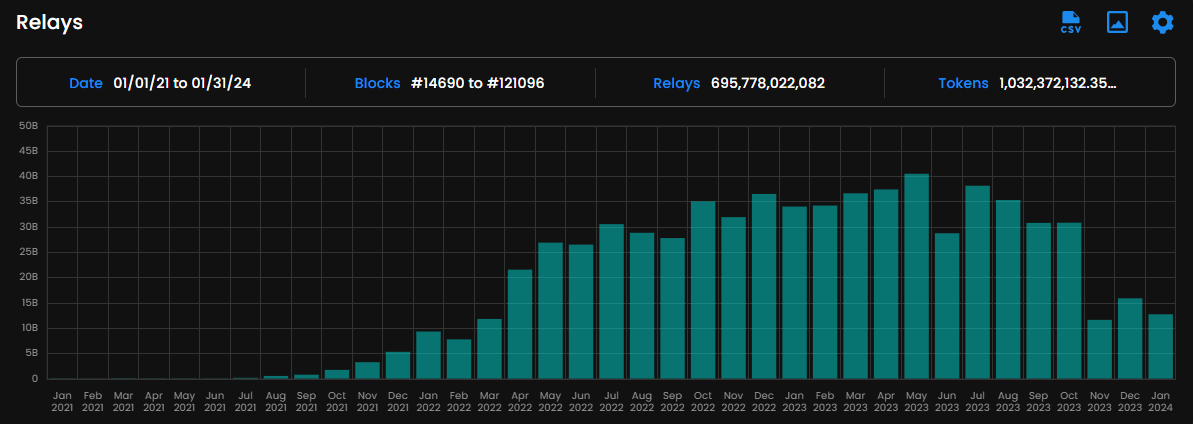
Task: Select the Aug 2022 bar
Action: pyautogui.click(x=642, y=306)
